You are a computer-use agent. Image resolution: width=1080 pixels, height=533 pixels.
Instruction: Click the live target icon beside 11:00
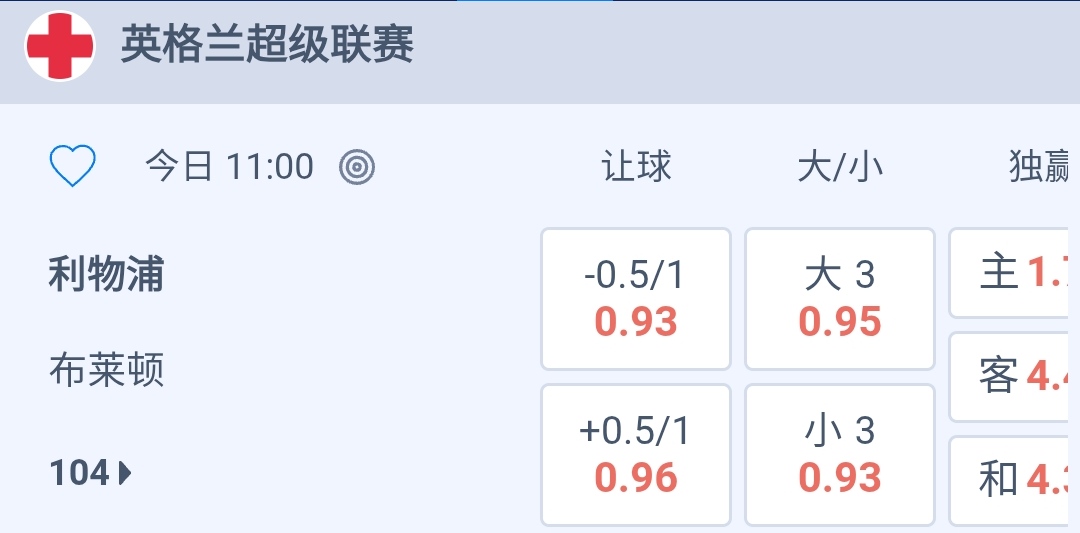(x=357, y=167)
